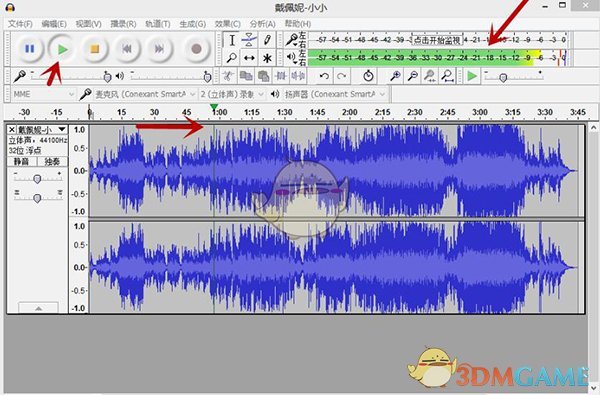Click the Trim audio icon
The width and height of the screenshot is (600, 395).
281,76
